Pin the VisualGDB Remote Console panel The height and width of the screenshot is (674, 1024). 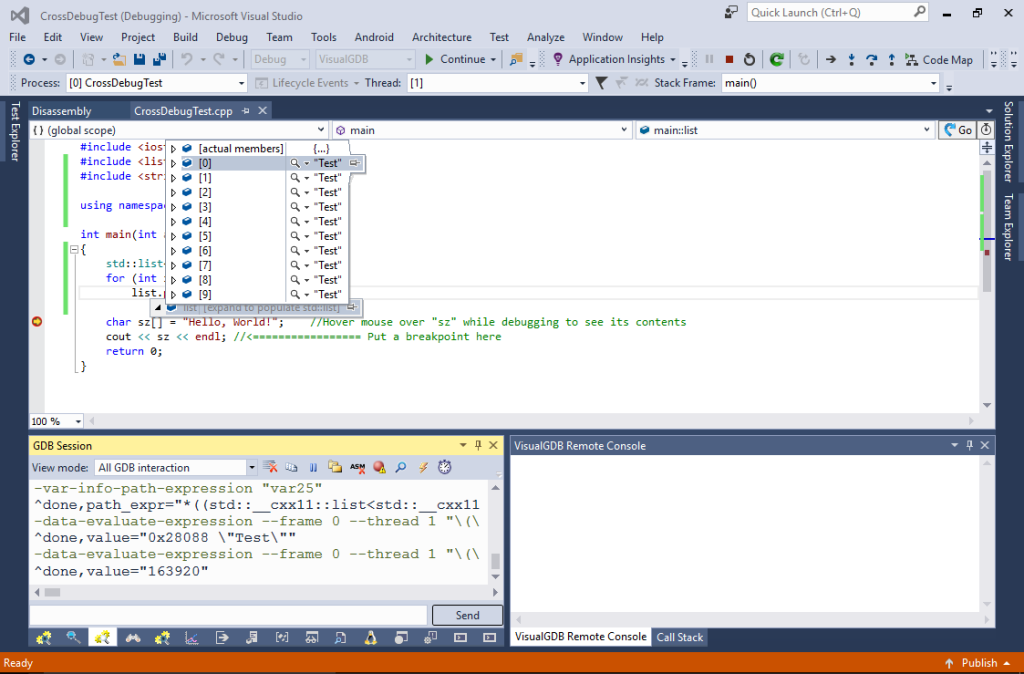970,445
